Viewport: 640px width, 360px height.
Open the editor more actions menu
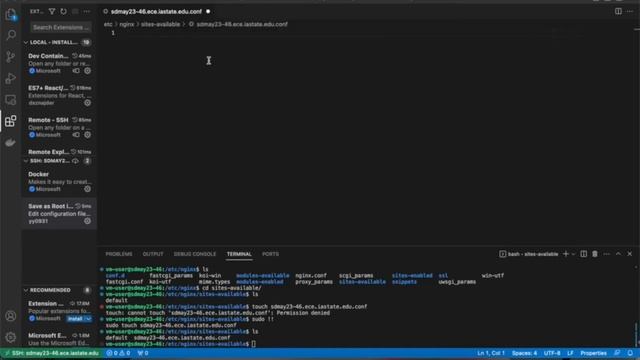pyautogui.click(x=630, y=11)
